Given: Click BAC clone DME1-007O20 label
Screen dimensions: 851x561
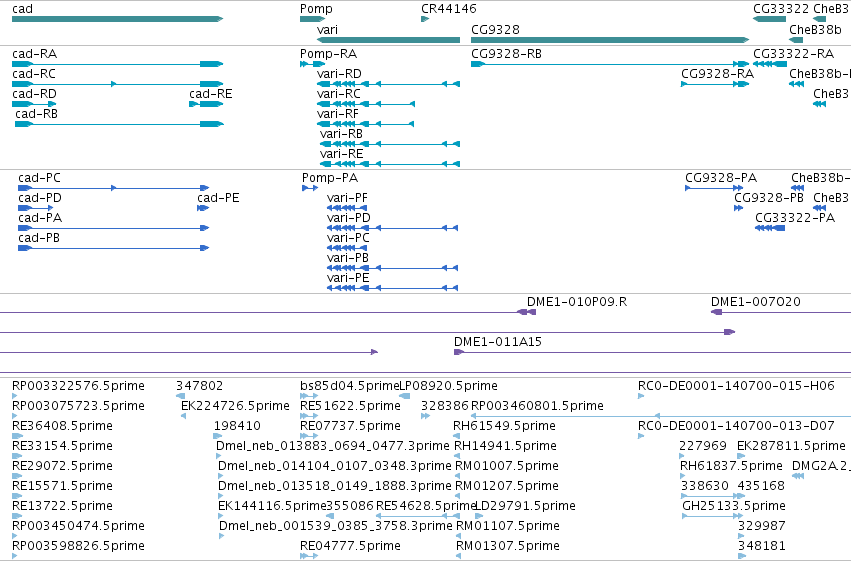Looking at the screenshot, I should (756, 302).
